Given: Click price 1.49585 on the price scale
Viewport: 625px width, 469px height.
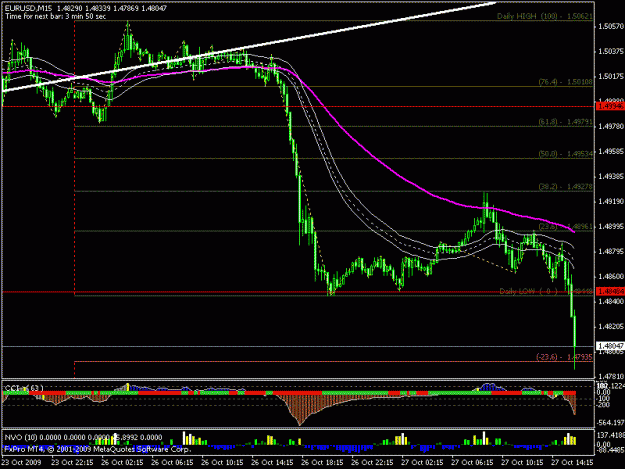Looking at the screenshot, I should (x=611, y=151).
